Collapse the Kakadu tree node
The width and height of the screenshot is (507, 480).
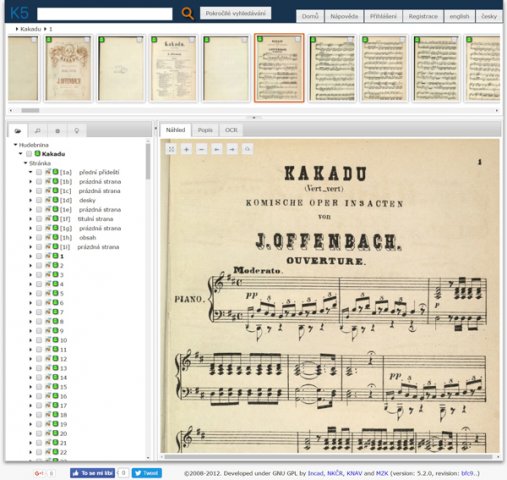20,154
